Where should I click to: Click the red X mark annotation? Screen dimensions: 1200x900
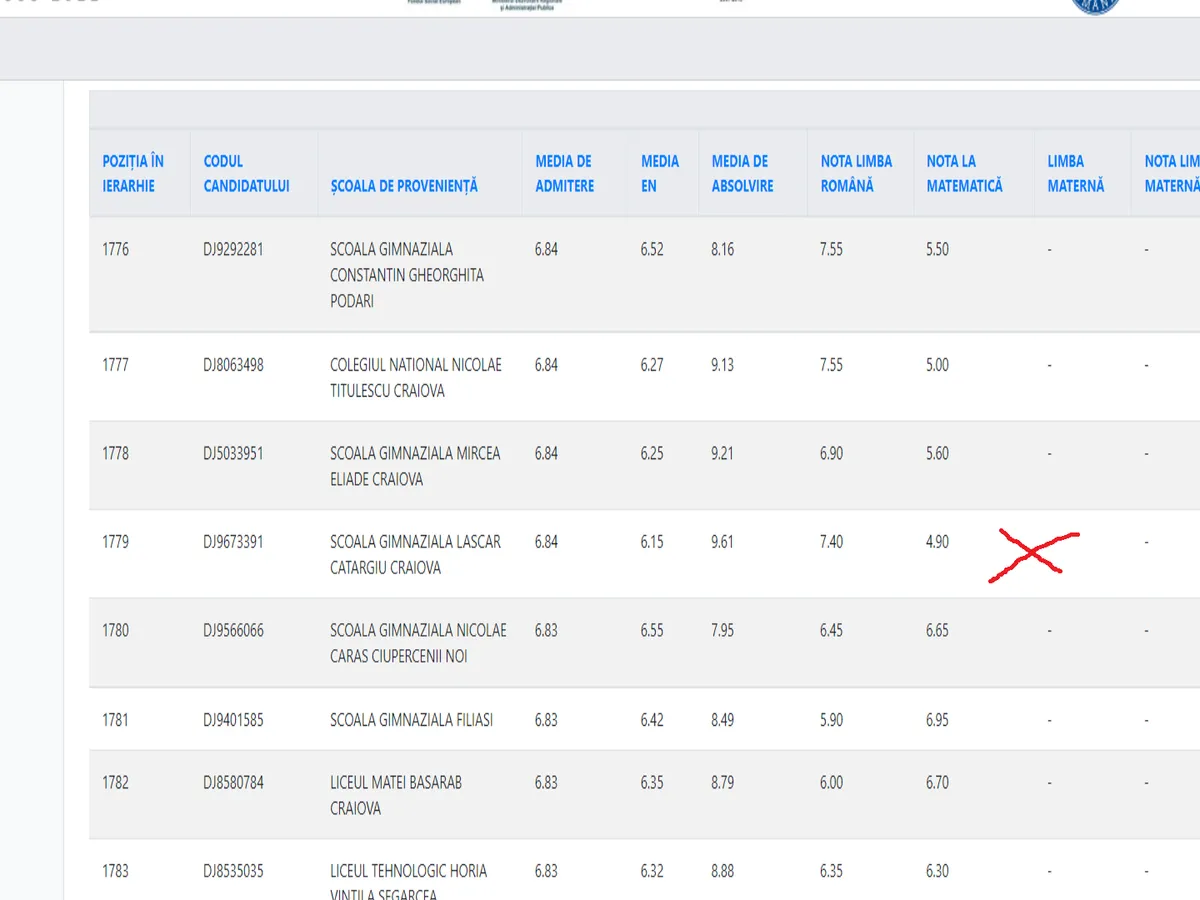coord(1032,555)
